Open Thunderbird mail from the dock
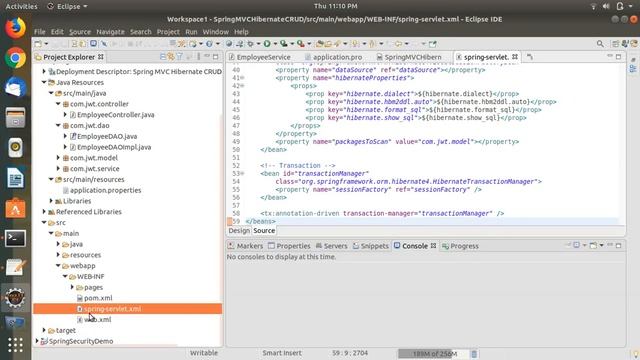 click(16, 88)
